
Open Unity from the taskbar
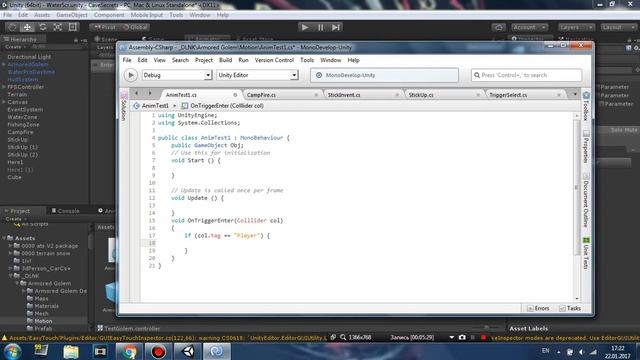[x=188, y=351]
